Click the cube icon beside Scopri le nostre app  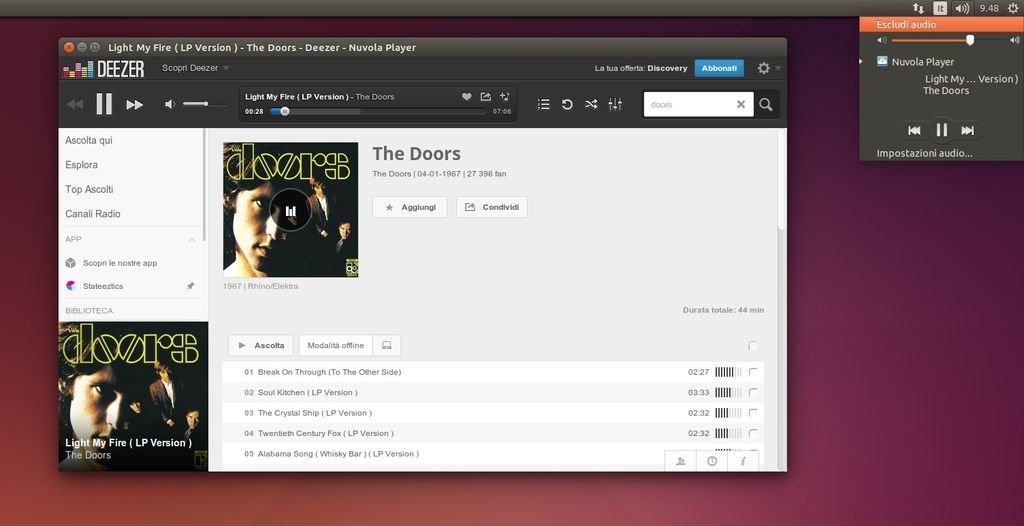click(71, 263)
